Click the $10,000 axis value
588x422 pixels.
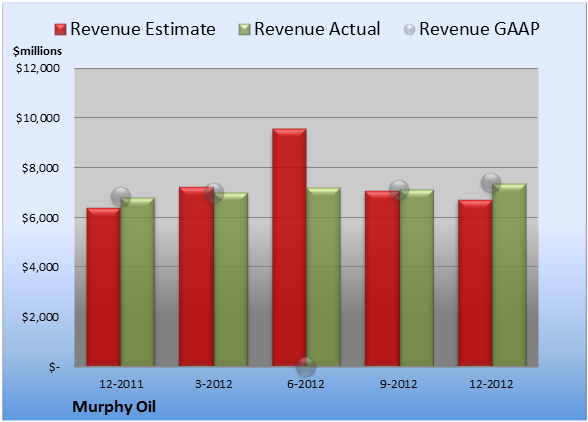point(38,118)
